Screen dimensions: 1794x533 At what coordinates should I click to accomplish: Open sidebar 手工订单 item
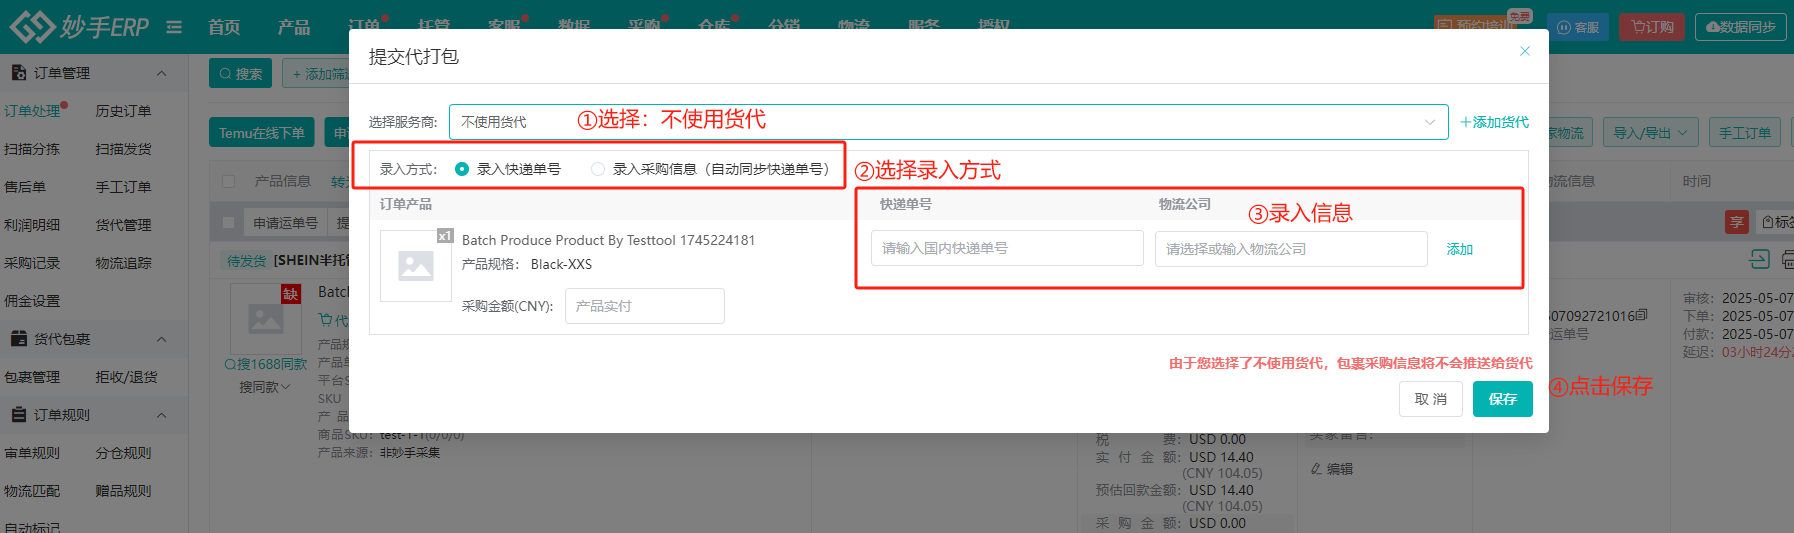click(123, 187)
